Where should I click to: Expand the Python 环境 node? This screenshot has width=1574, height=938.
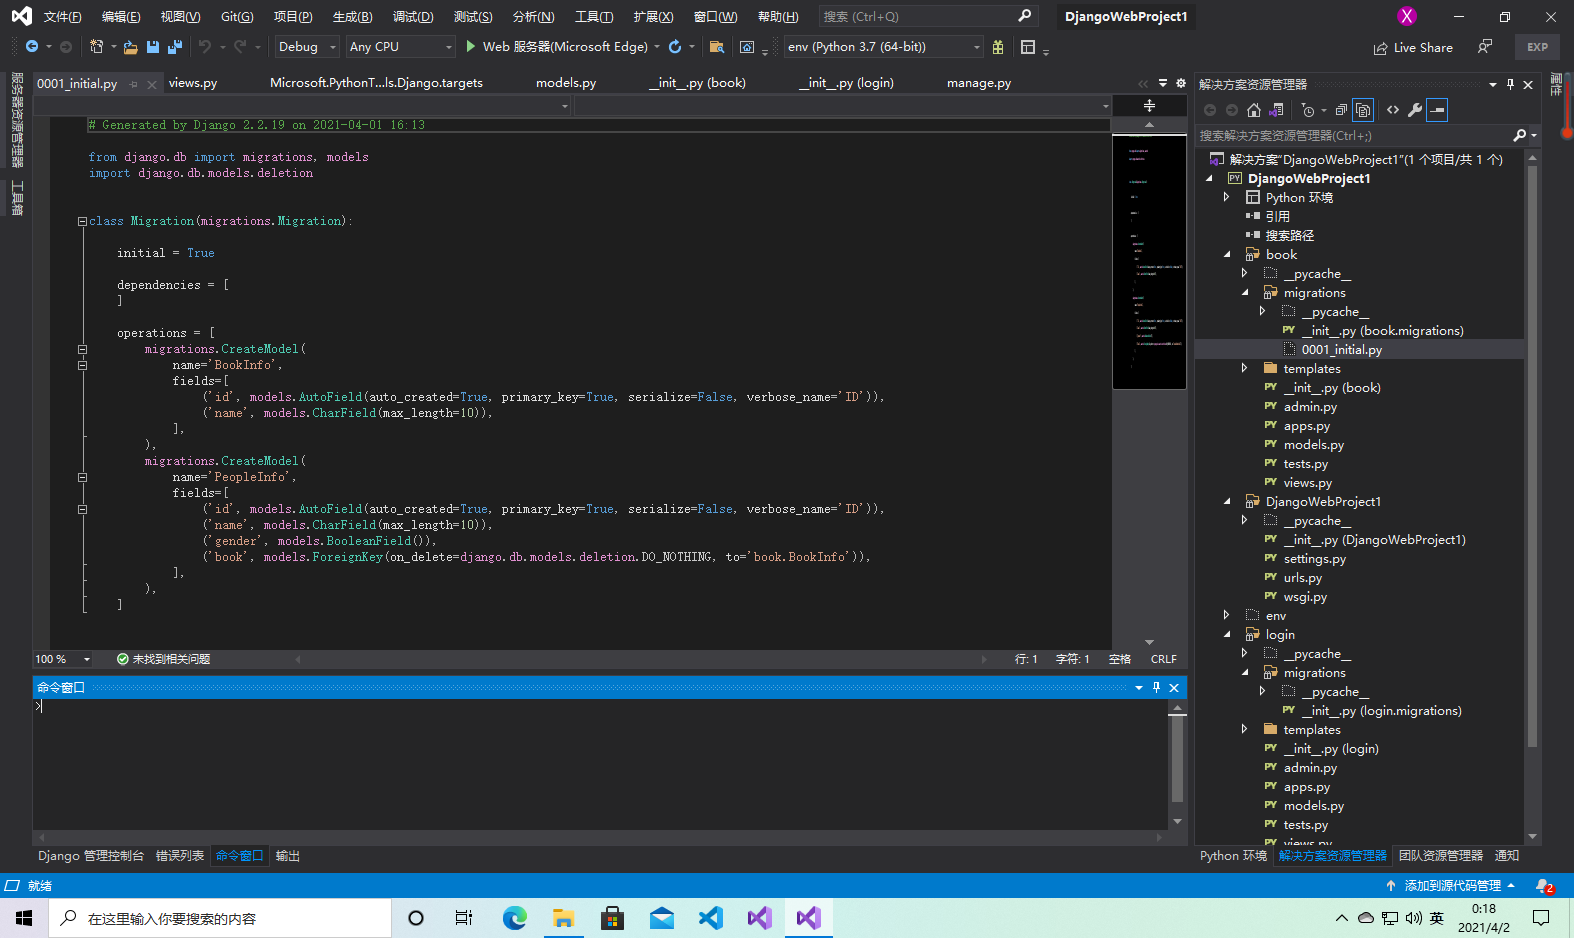click(1227, 197)
